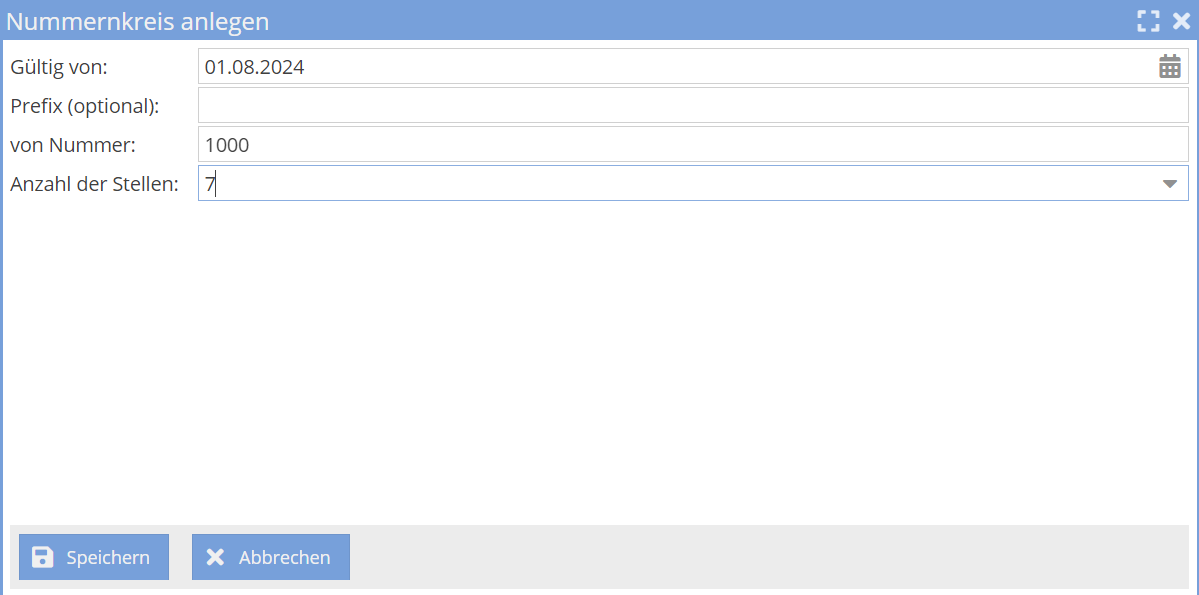The height and width of the screenshot is (595, 1199).
Task: Click the floppy disk save icon
Action: point(43,557)
